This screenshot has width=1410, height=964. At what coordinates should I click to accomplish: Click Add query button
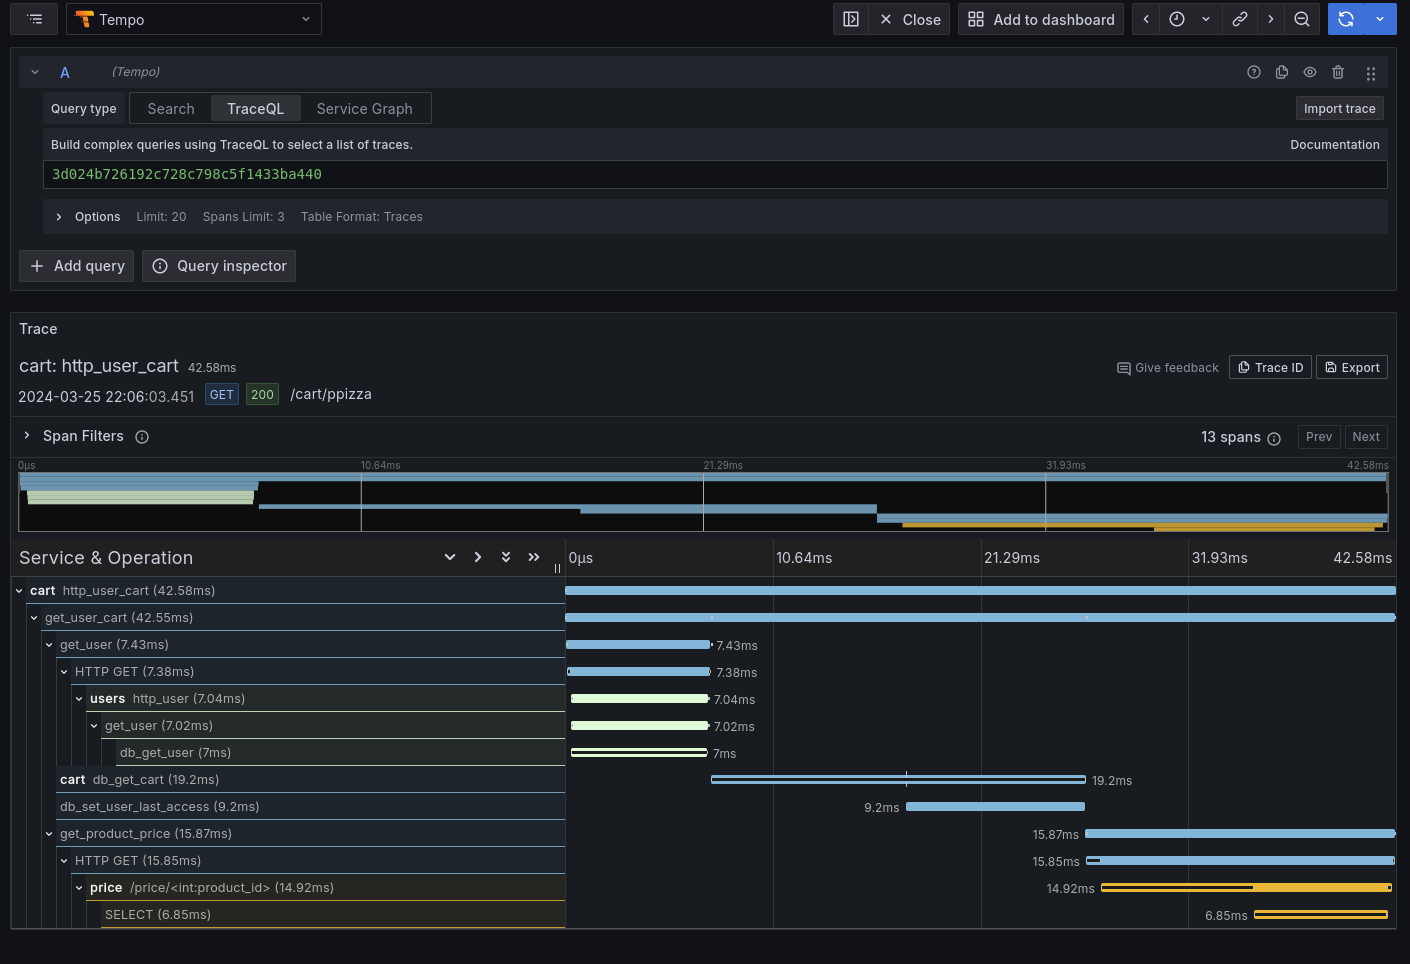point(77,266)
